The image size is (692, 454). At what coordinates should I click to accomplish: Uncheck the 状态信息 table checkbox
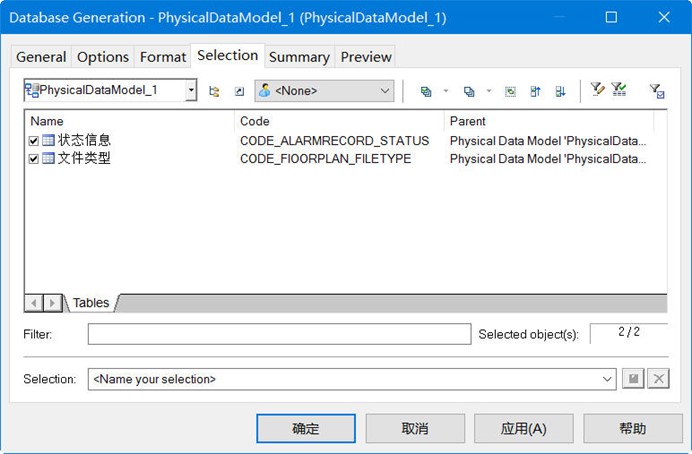tap(34, 141)
